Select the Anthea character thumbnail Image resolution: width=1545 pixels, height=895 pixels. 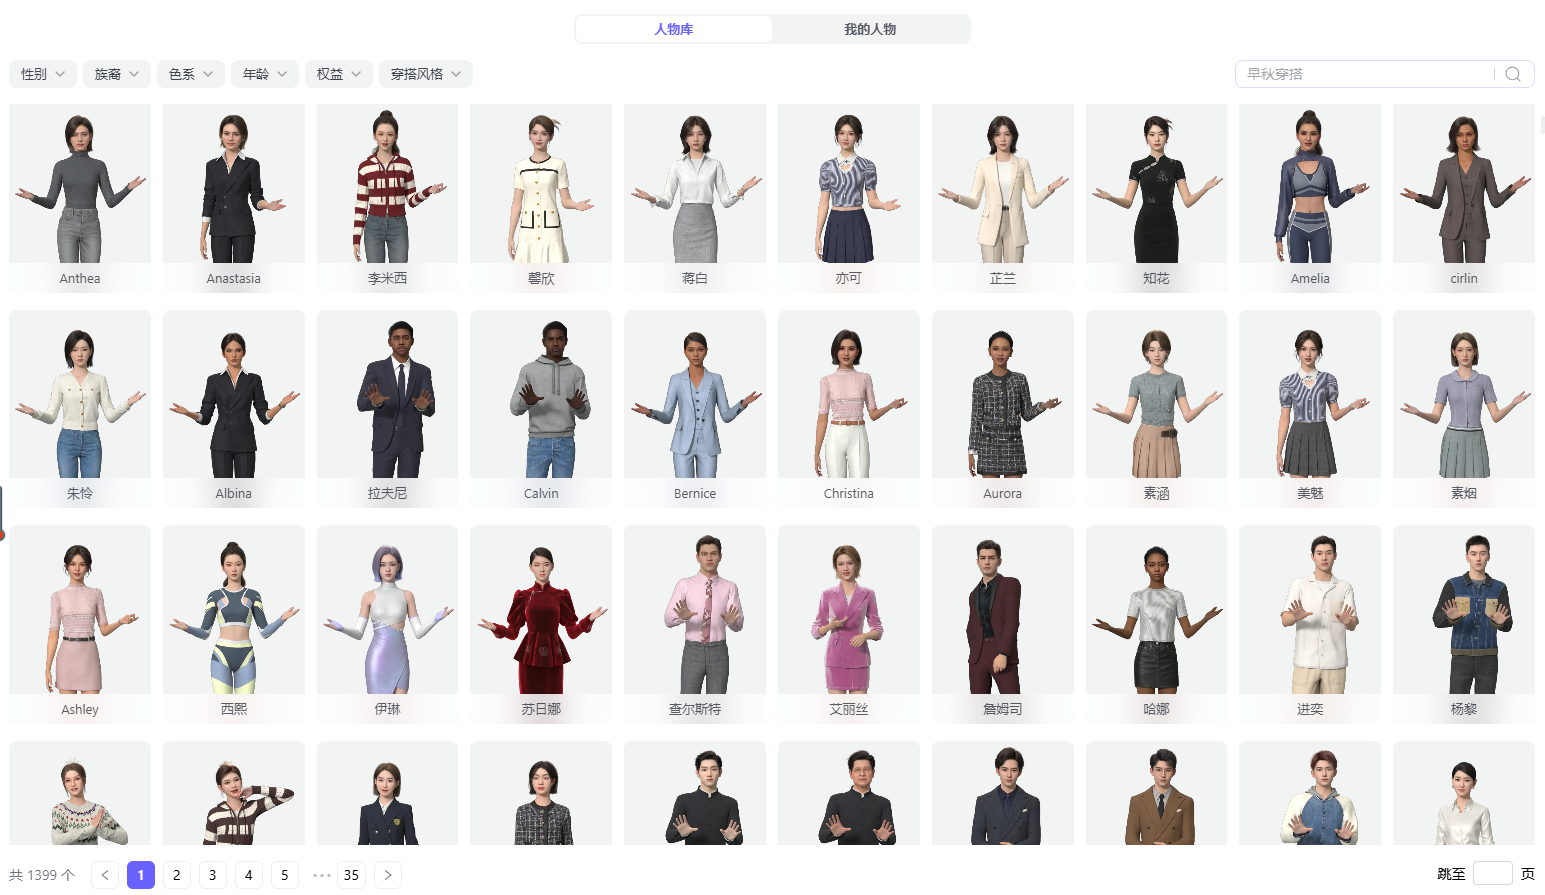coord(80,190)
